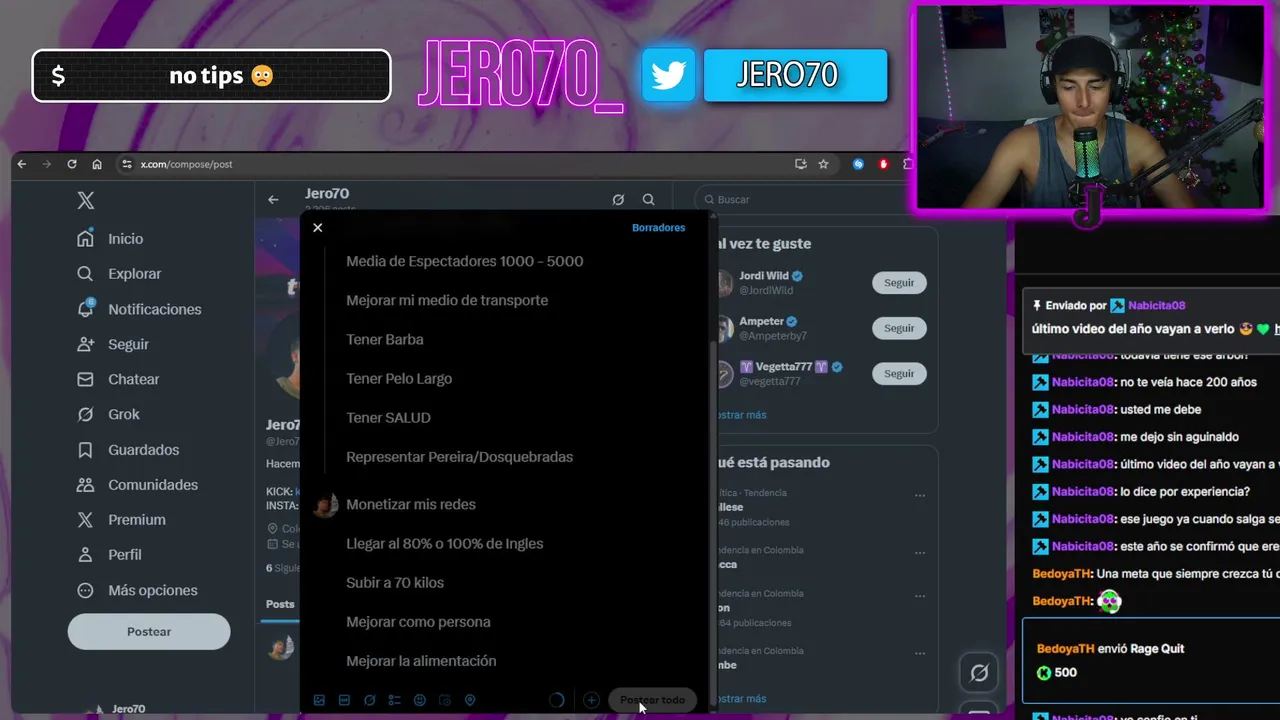Open Notificaciones in the sidebar
The height and width of the screenshot is (720, 1280).
click(x=139, y=309)
